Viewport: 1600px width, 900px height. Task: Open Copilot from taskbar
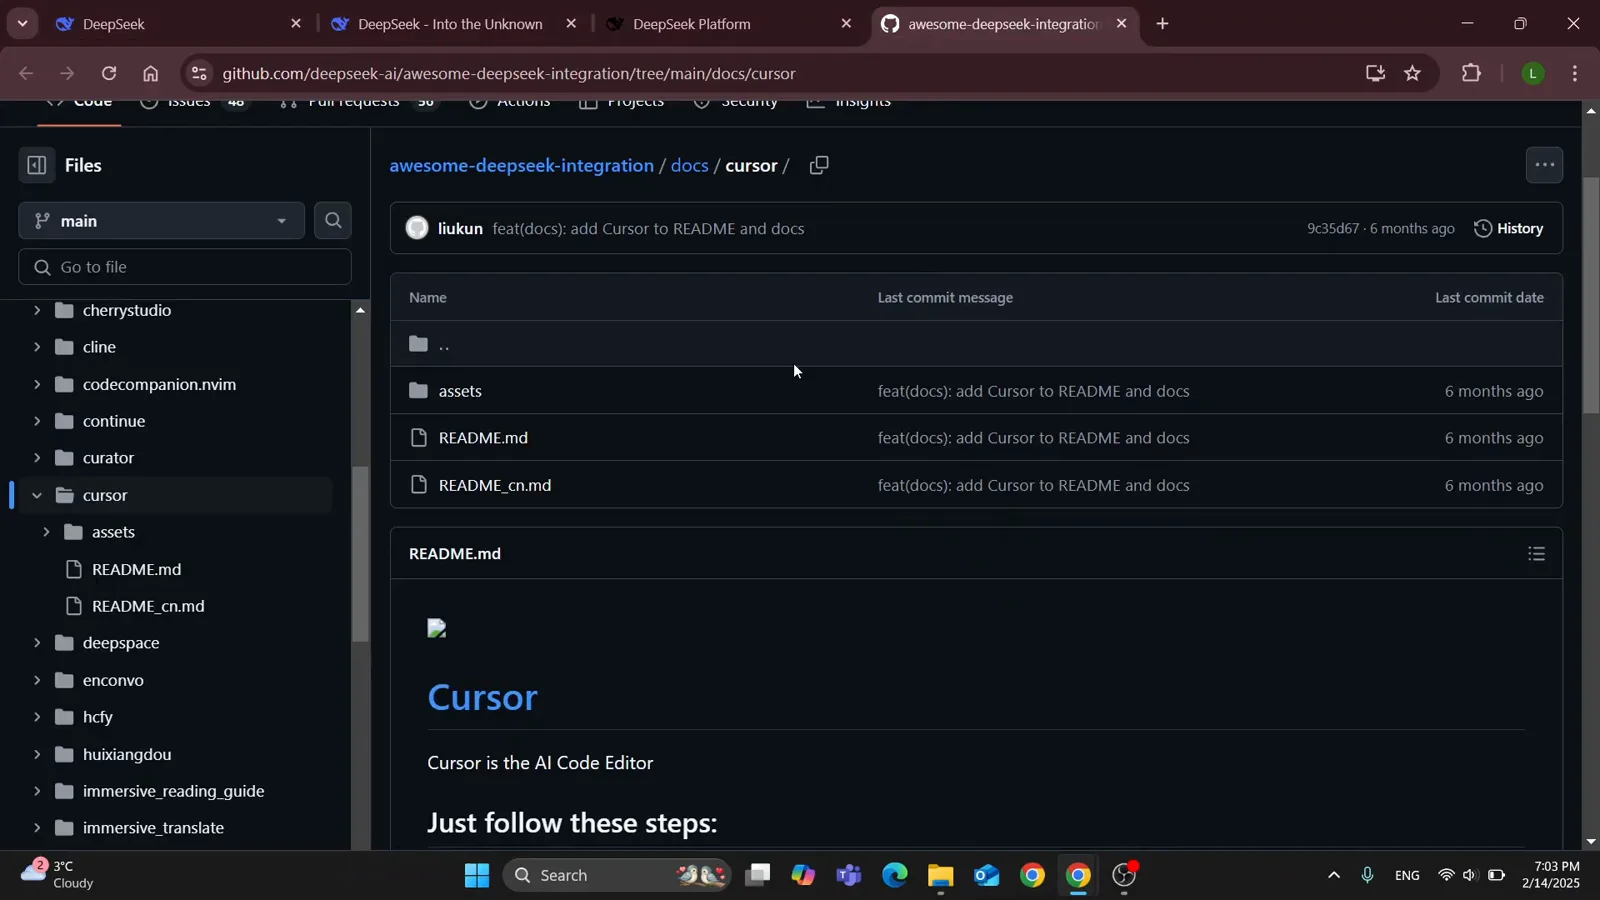(803, 876)
